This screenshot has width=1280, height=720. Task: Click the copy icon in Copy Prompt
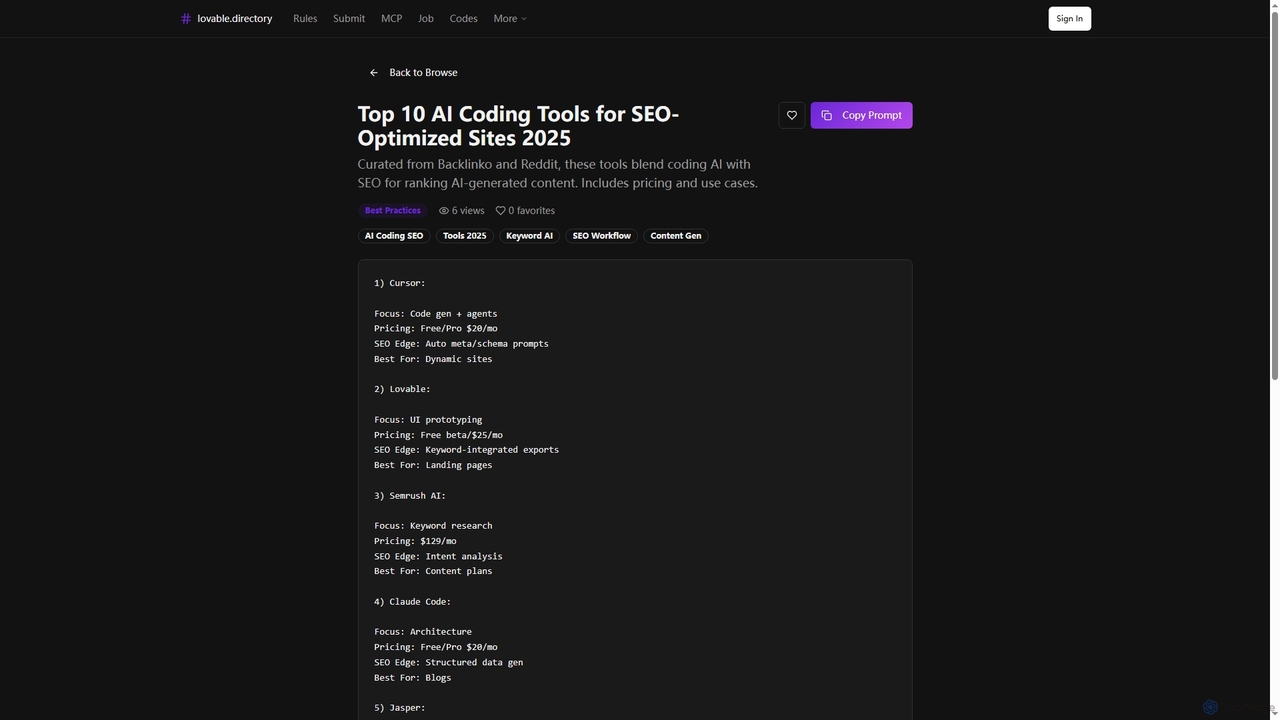pos(827,115)
